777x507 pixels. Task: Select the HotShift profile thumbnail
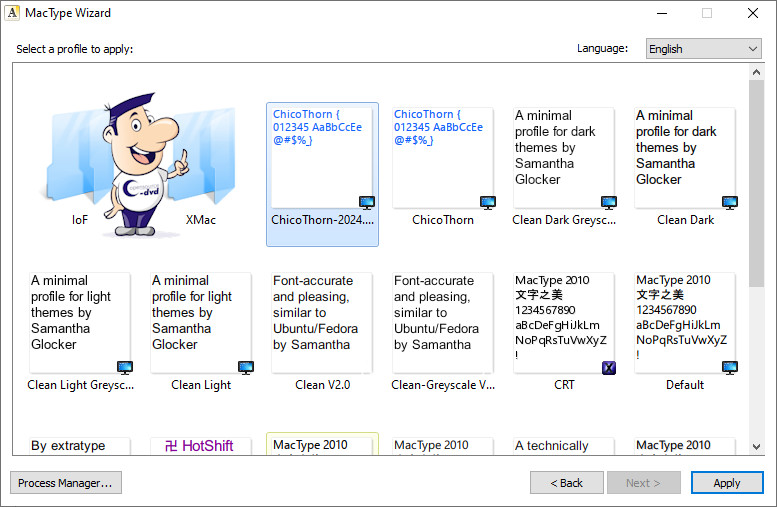click(x=201, y=446)
